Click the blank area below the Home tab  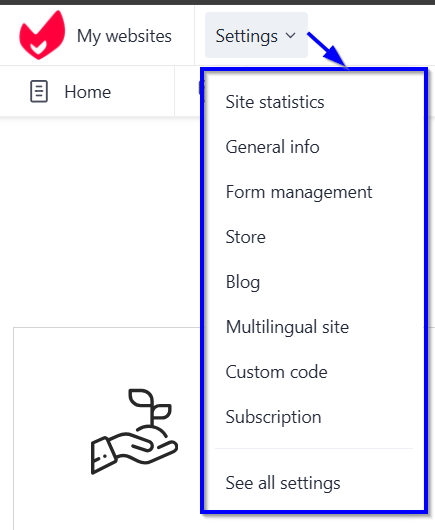pyautogui.click(x=100, y=220)
